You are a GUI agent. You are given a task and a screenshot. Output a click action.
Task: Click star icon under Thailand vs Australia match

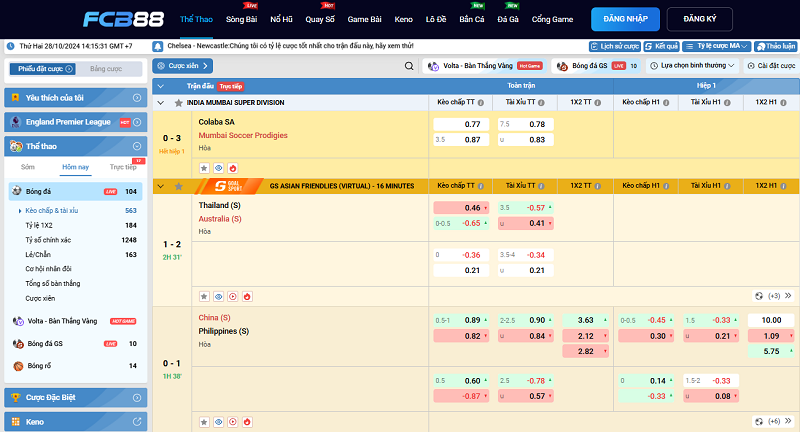coord(204,296)
